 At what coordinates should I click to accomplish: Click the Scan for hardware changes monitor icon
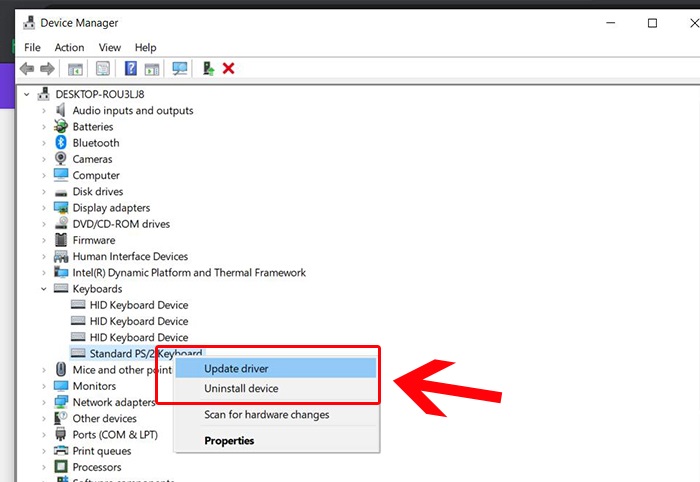[x=180, y=68]
